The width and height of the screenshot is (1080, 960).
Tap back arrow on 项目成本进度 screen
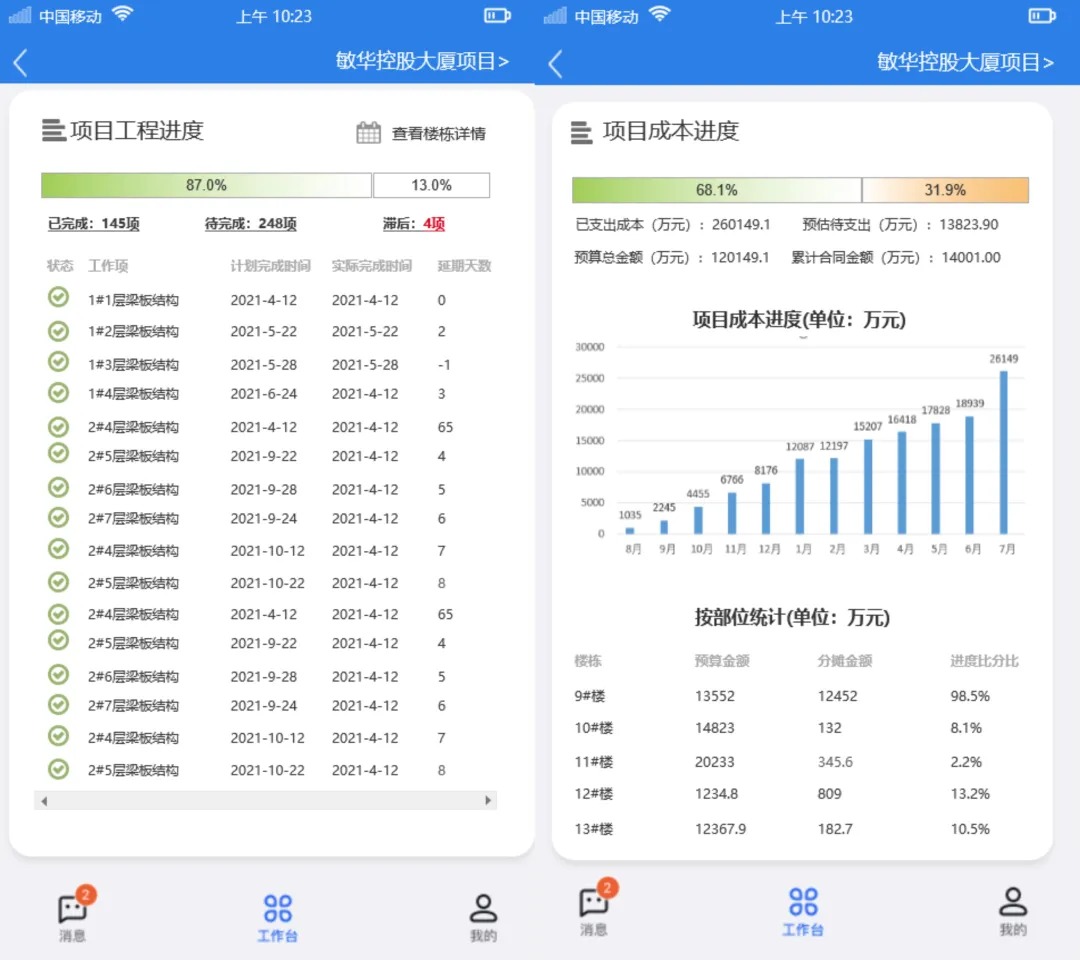[556, 63]
